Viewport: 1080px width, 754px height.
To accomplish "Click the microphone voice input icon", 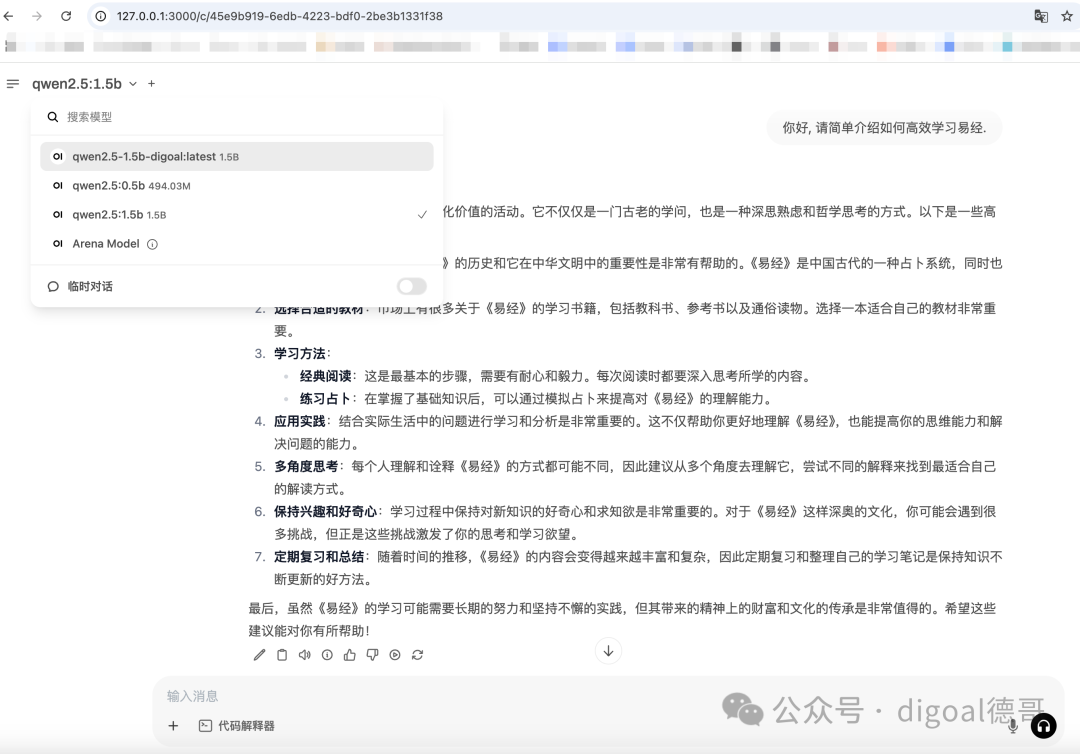I will [1012, 726].
